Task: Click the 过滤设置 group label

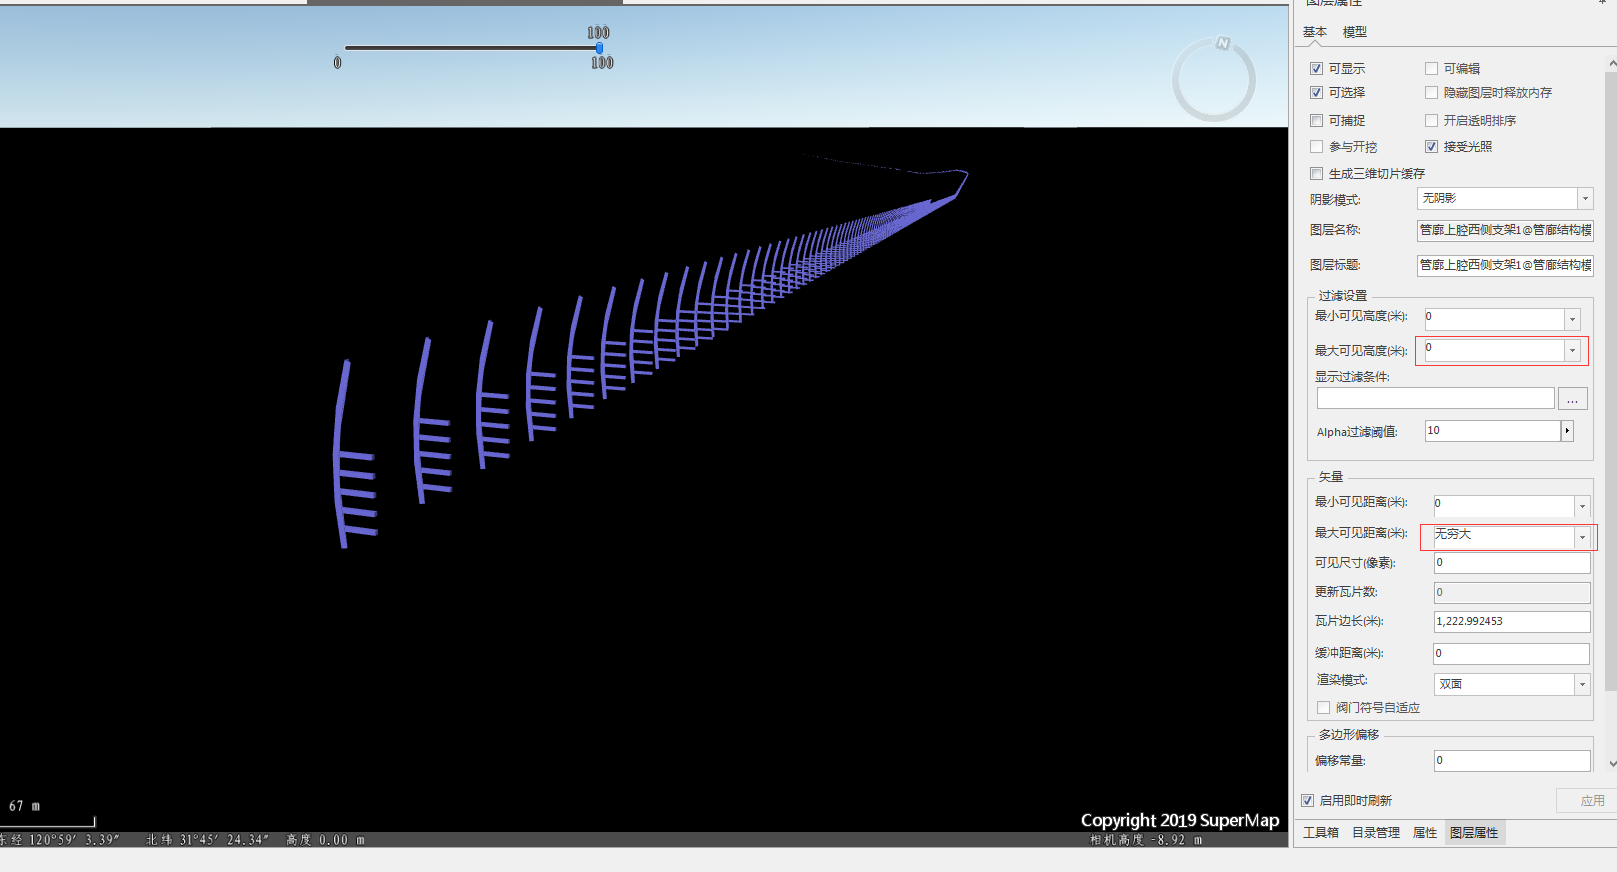Action: click(x=1342, y=296)
